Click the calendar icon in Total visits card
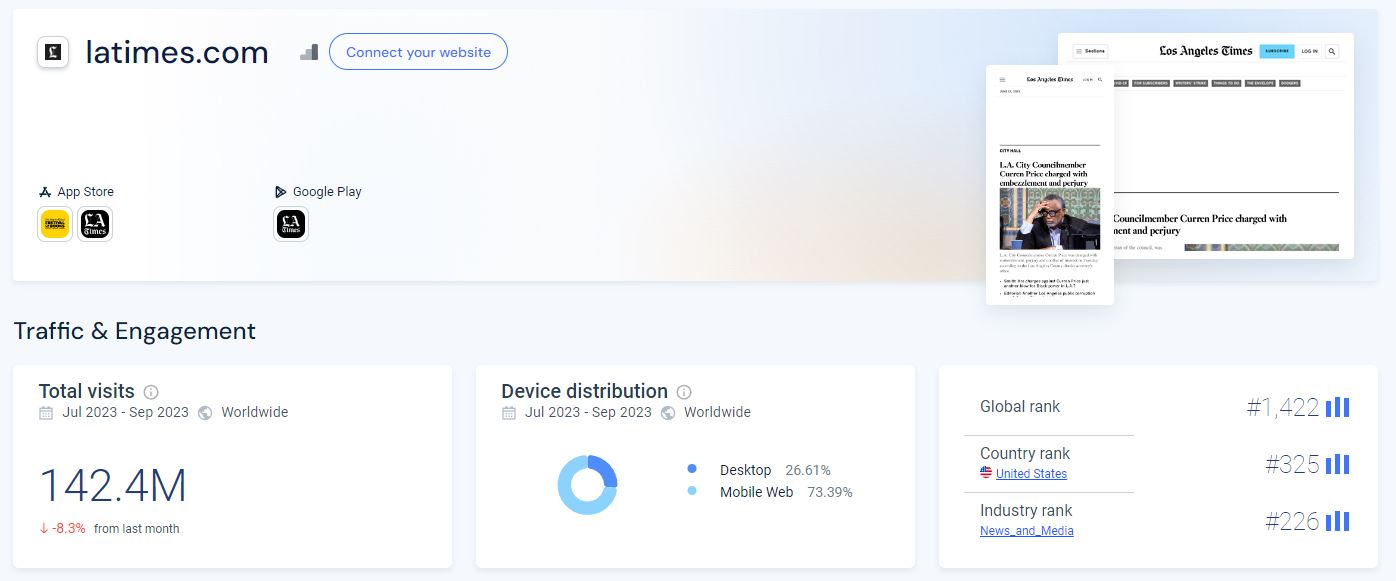Viewport: 1396px width, 581px height. 46,413
